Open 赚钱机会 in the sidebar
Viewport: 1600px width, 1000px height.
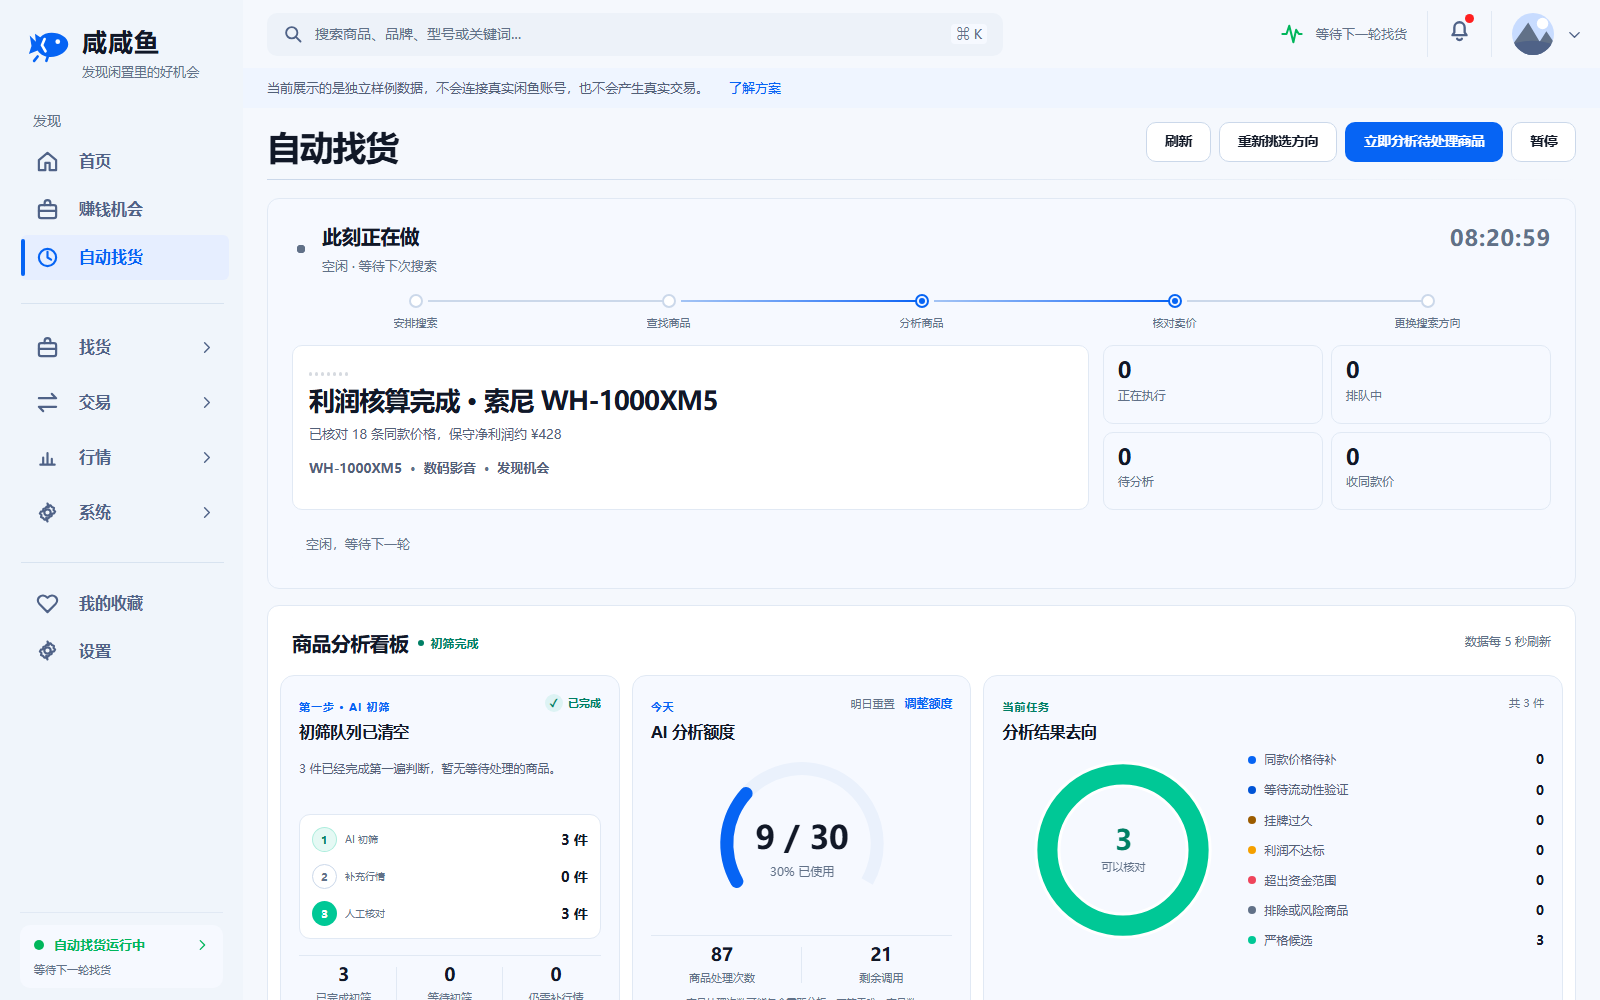click(x=125, y=209)
